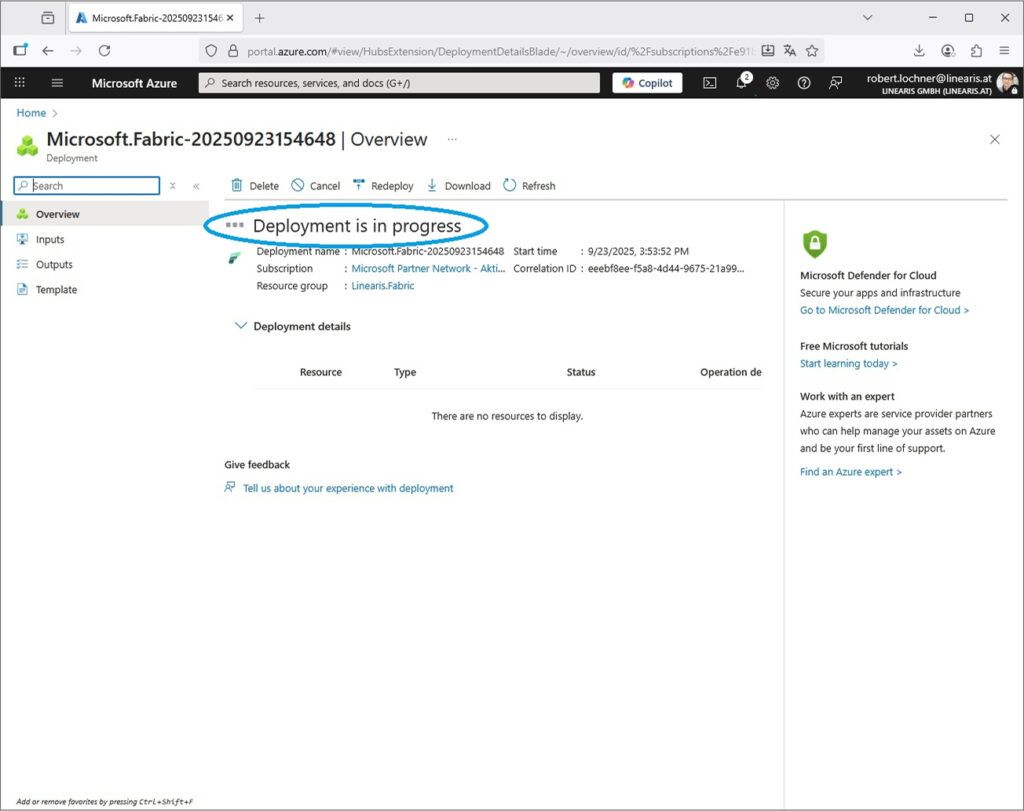This screenshot has height=811, width=1024.
Task: Open the Microsoft Partner Network subscription link
Action: [428, 268]
